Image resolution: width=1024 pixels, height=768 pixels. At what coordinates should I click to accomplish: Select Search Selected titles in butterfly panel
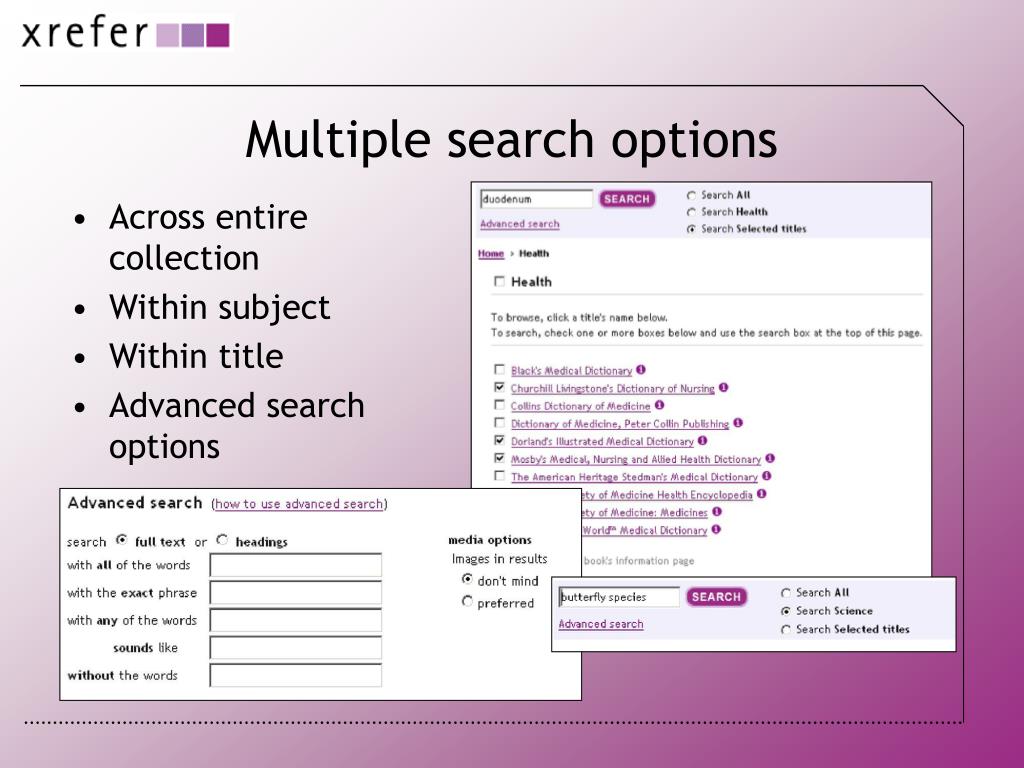pos(786,630)
